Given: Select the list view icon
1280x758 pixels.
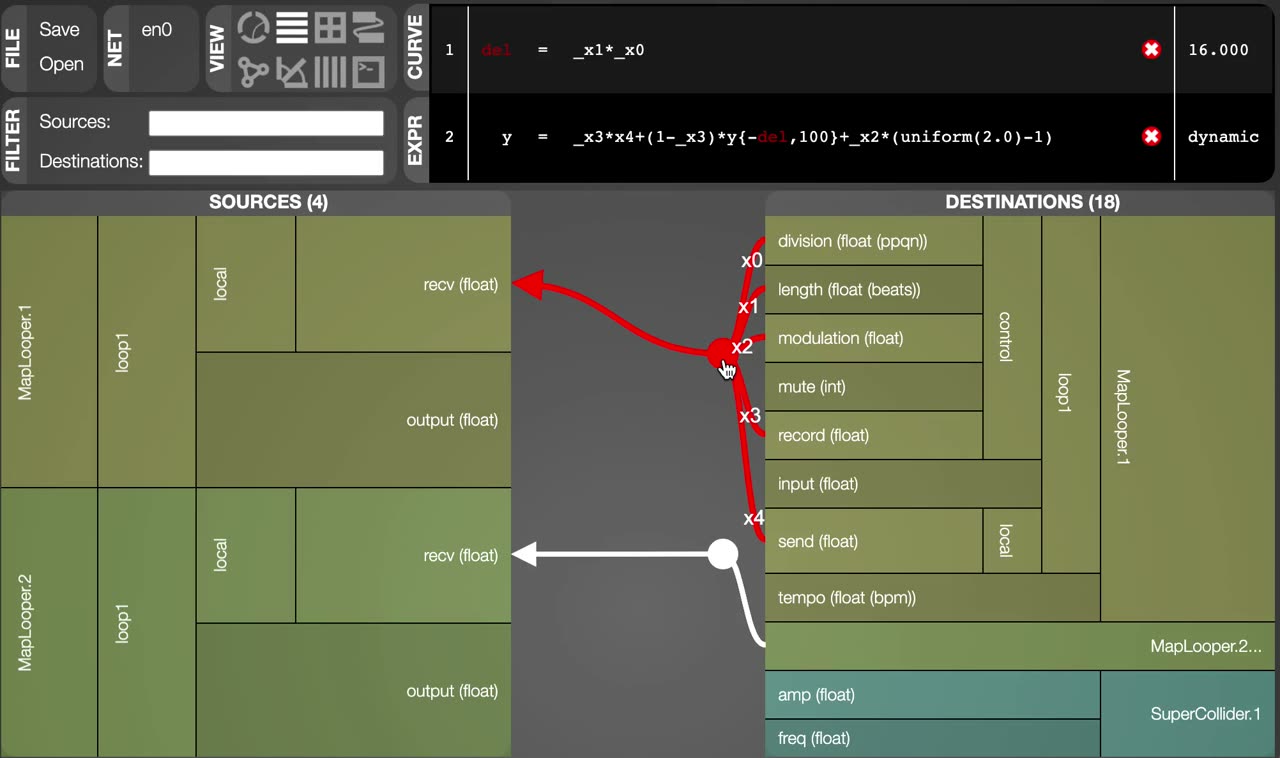Looking at the screenshot, I should pos(292,29).
